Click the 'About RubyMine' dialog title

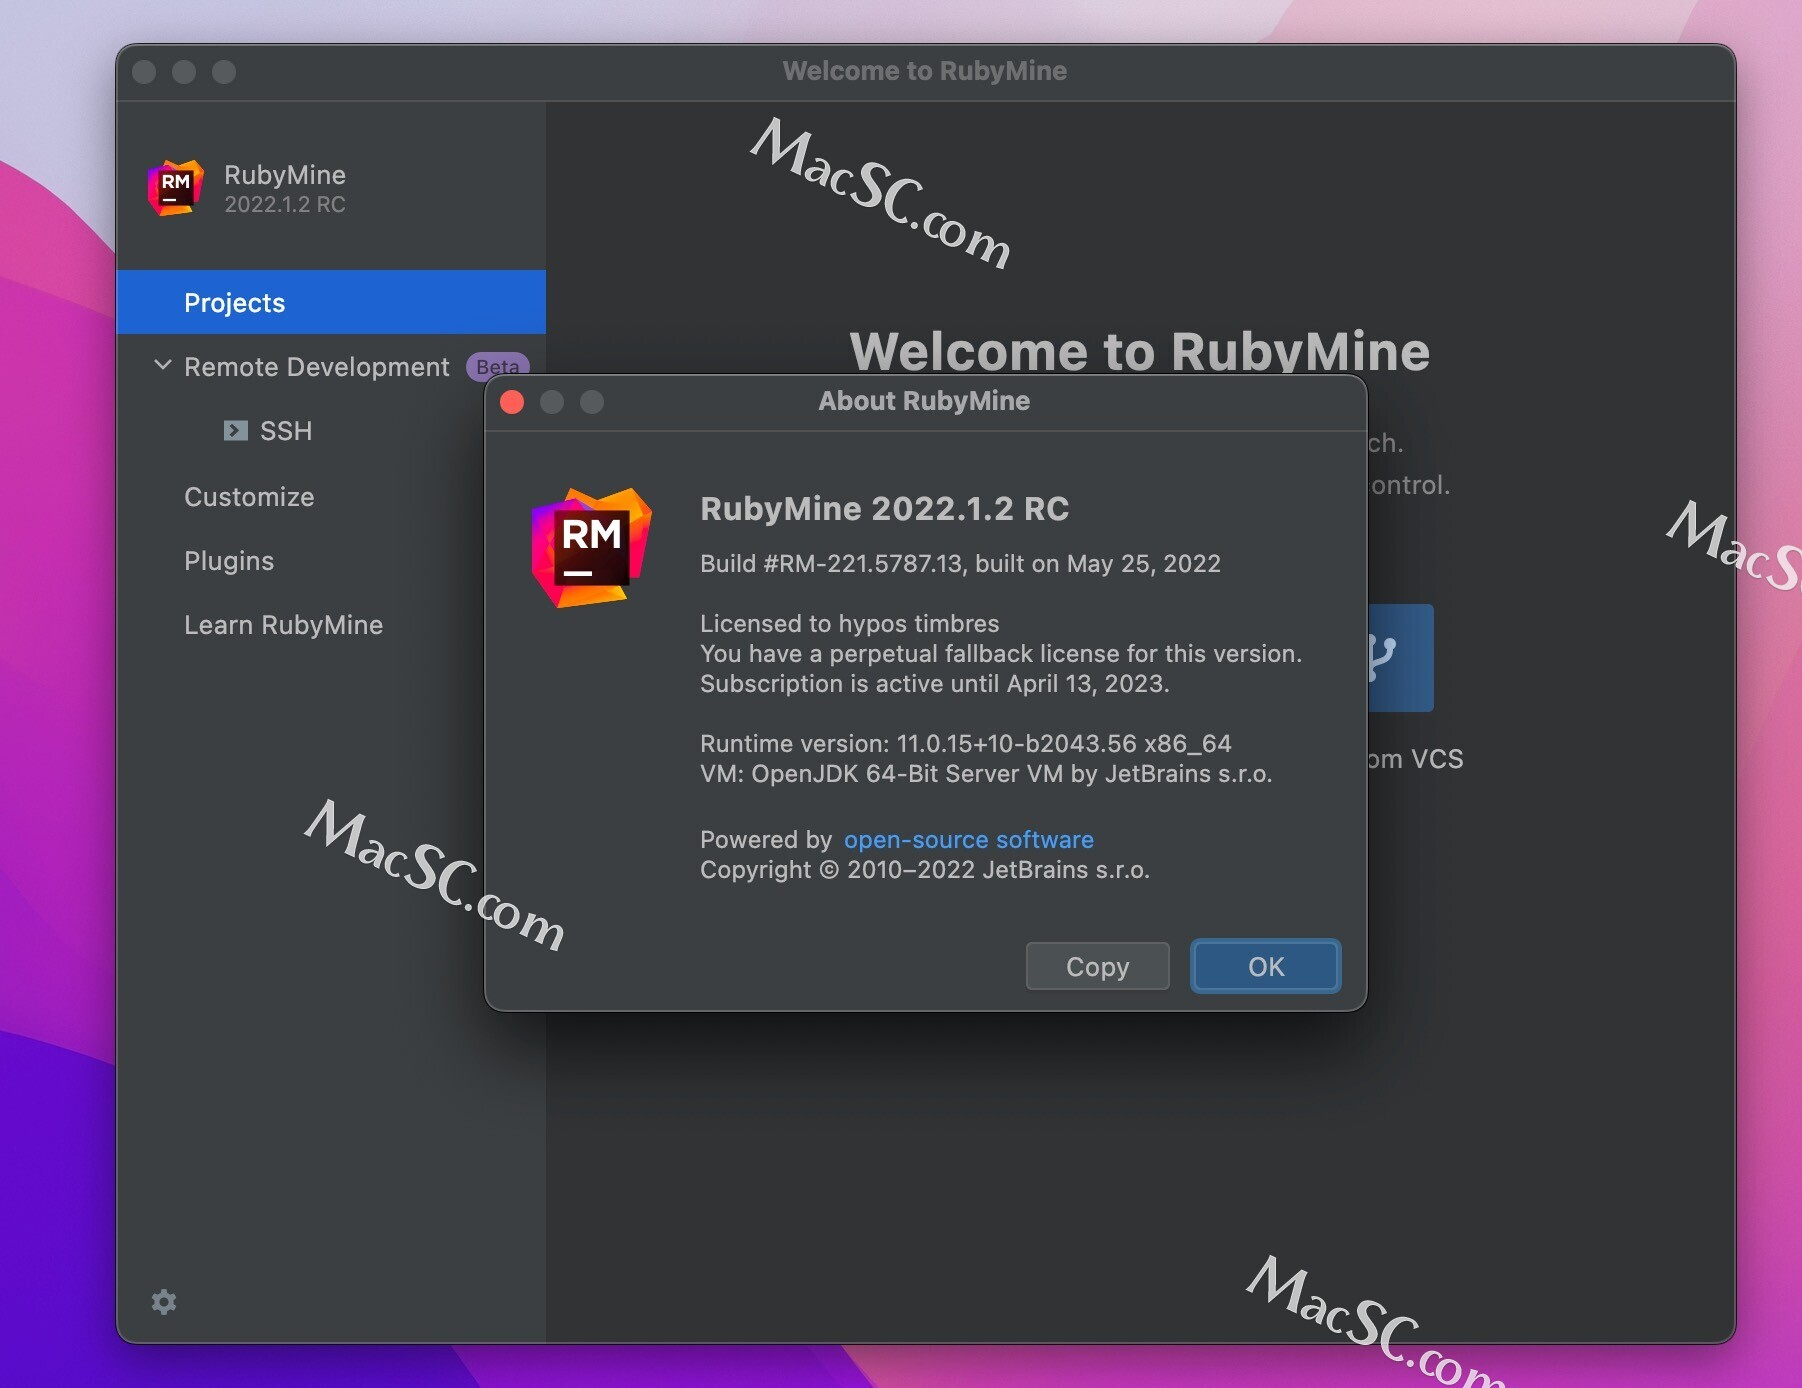tap(924, 401)
